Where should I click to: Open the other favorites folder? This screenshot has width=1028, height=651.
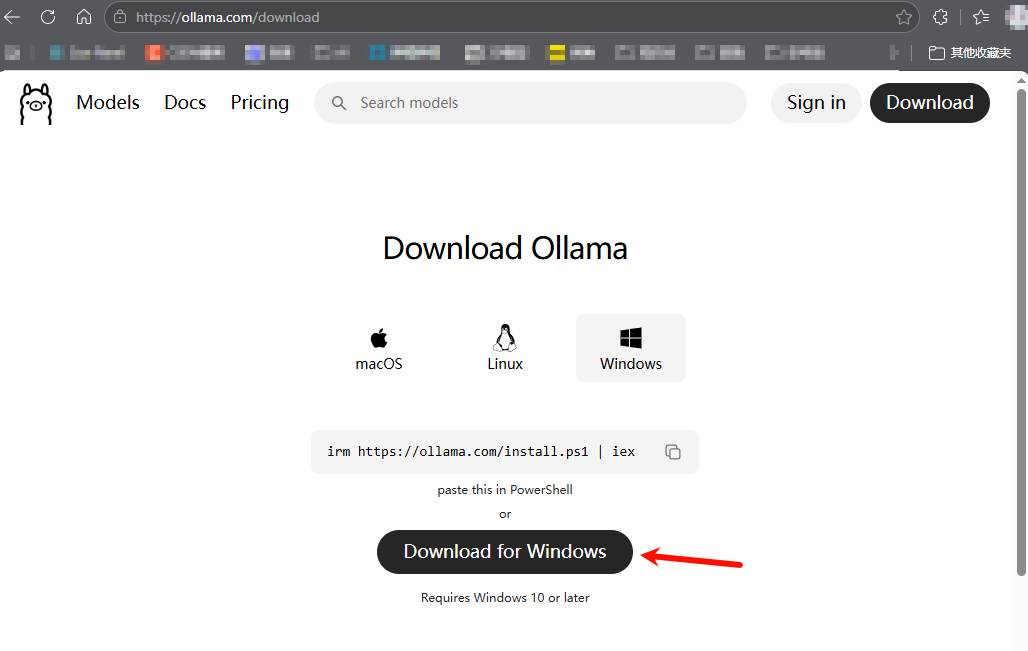[970, 53]
